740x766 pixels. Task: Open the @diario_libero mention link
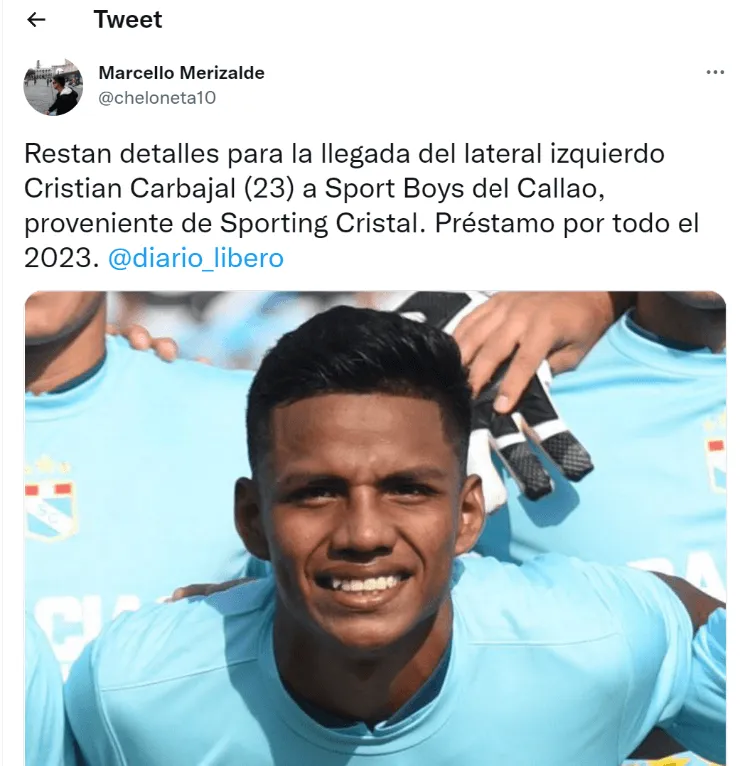pyautogui.click(x=195, y=257)
